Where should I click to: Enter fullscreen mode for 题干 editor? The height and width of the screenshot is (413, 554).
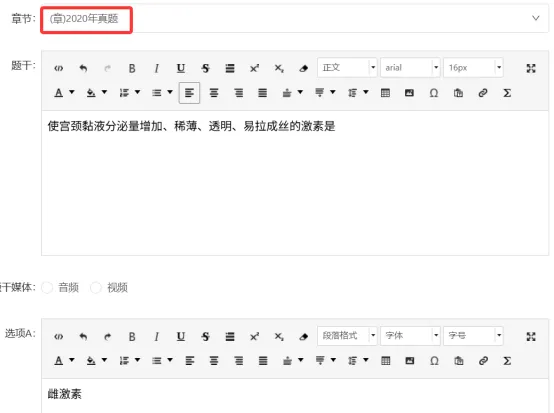[x=531, y=68]
